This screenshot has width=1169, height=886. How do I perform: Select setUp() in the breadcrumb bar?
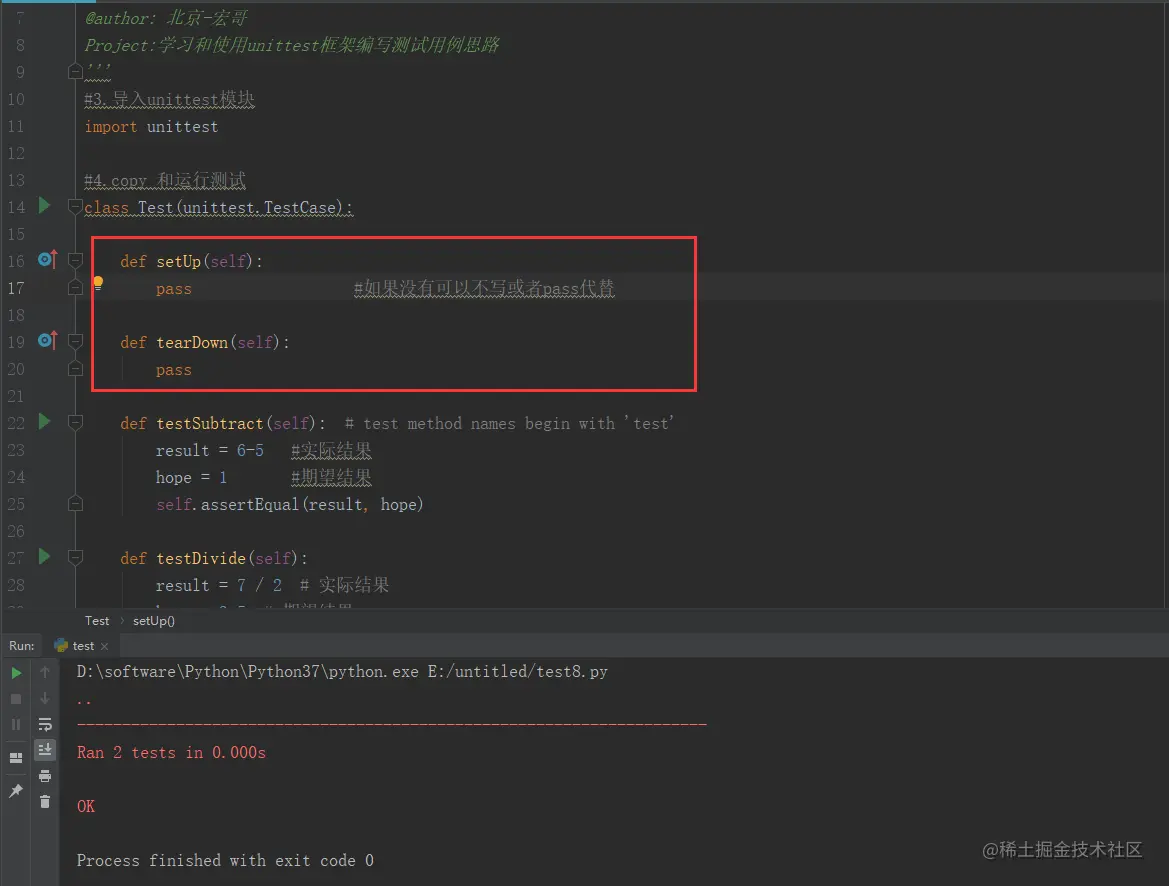154,620
